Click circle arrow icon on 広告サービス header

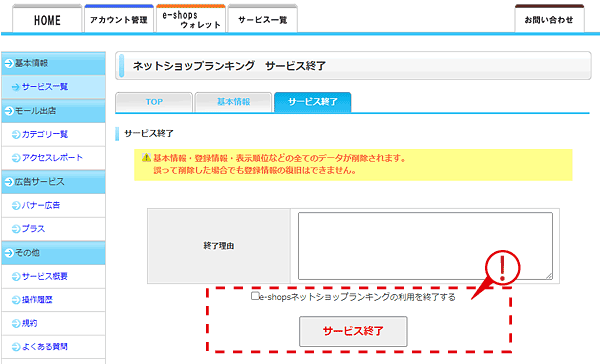click(9, 182)
